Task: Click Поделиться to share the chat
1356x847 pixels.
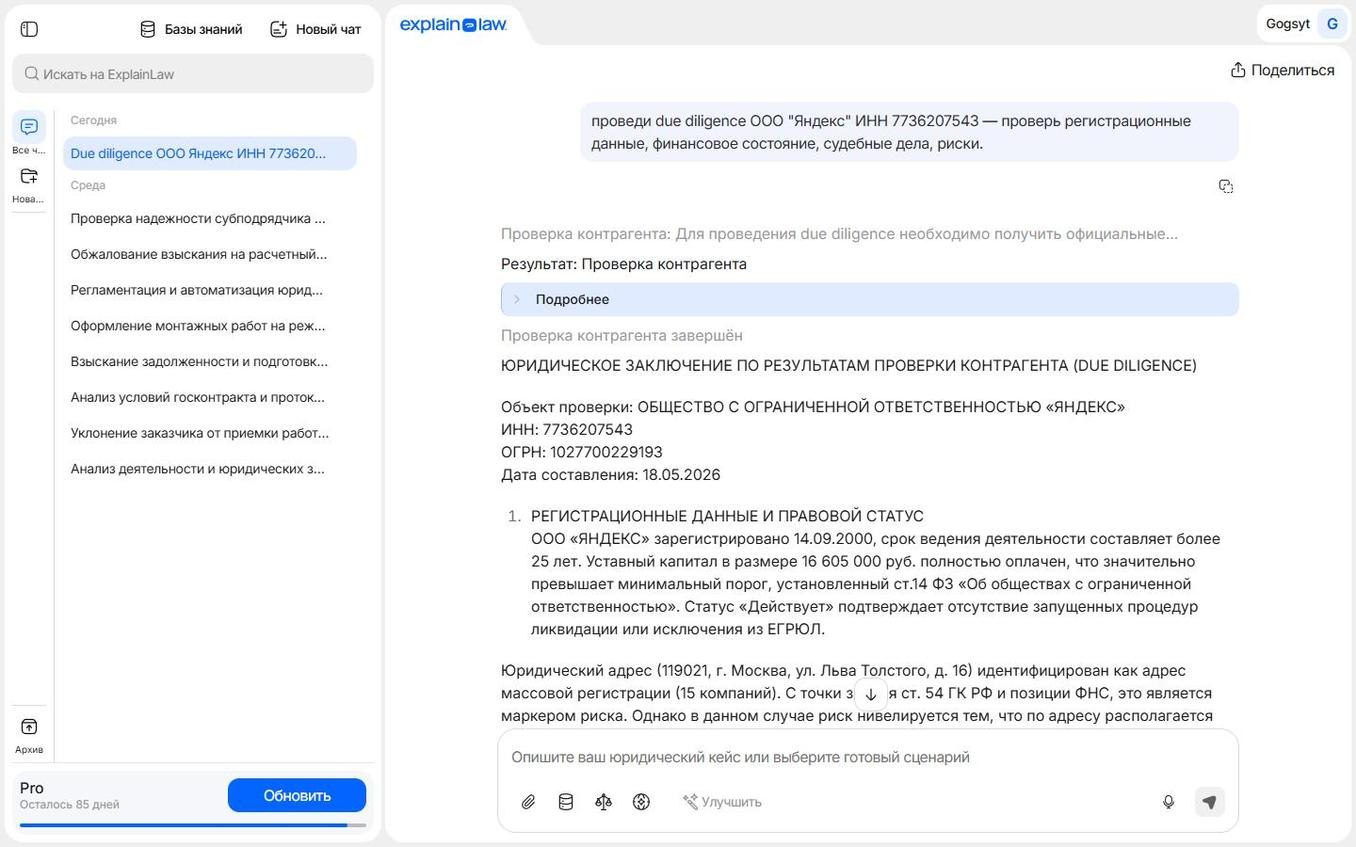Action: pyautogui.click(x=1282, y=70)
